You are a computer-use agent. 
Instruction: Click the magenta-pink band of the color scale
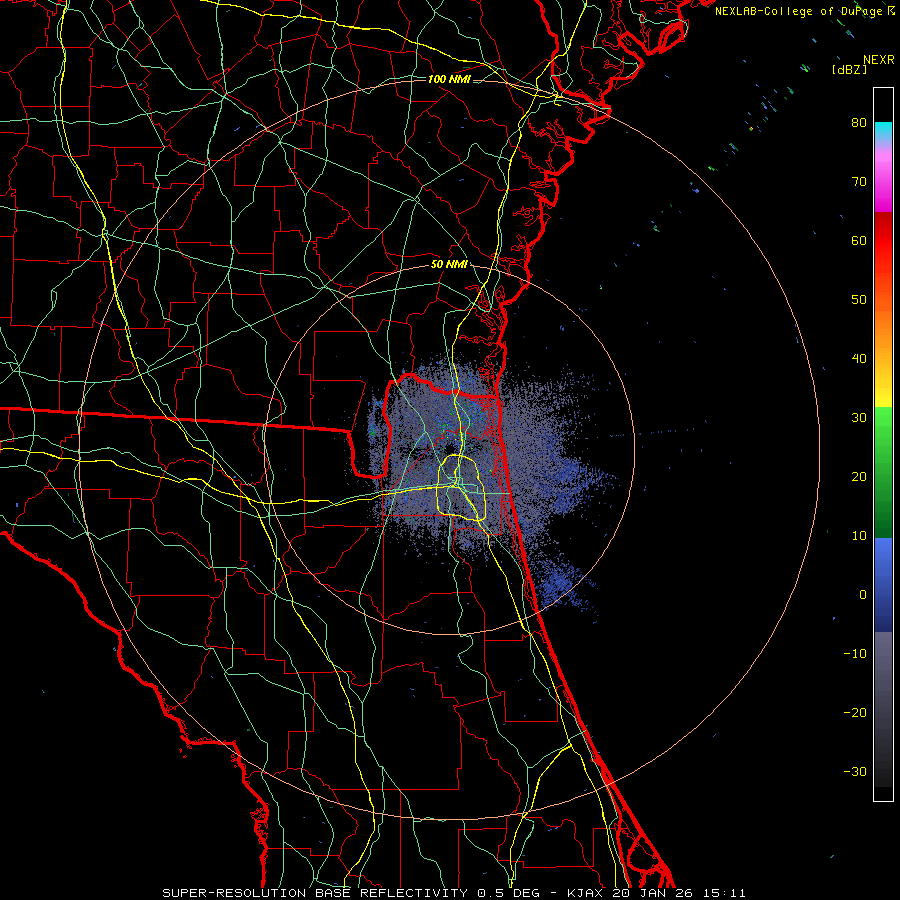(883, 178)
